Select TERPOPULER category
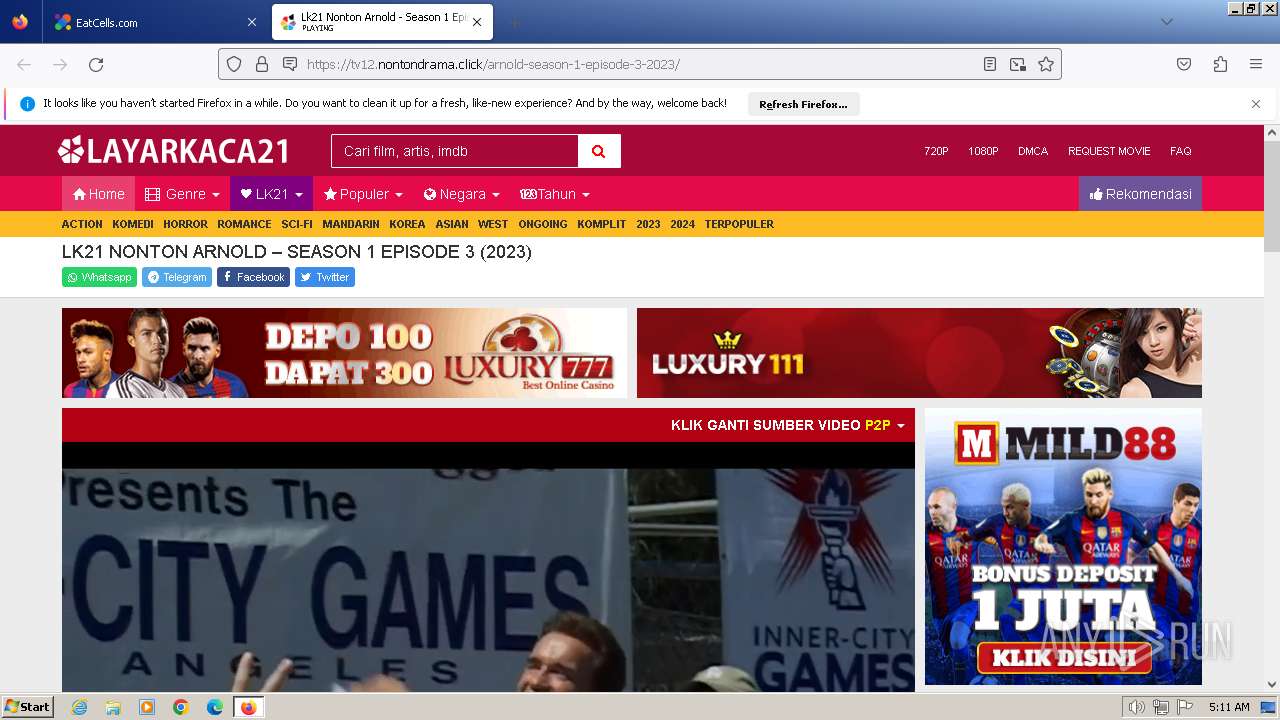The width and height of the screenshot is (1280, 720). coord(739,224)
